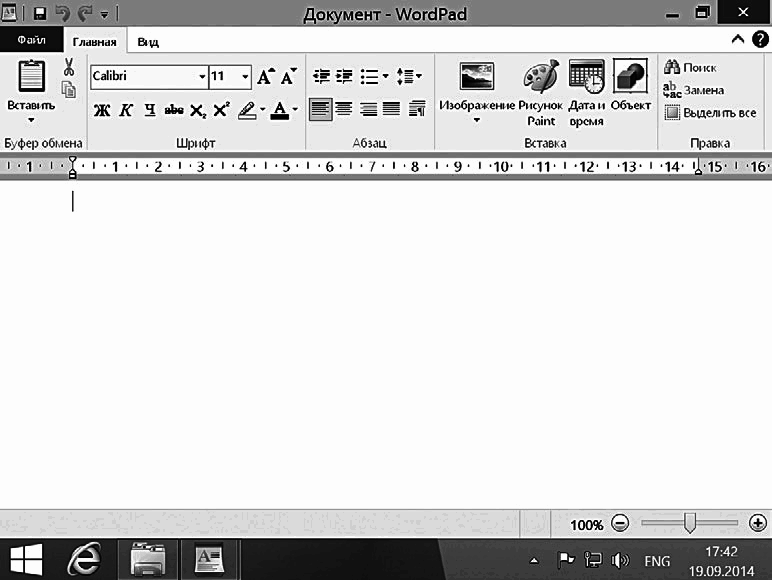Expand the Вставить paste options arrow
The height and width of the screenshot is (580, 772).
coord(31,120)
